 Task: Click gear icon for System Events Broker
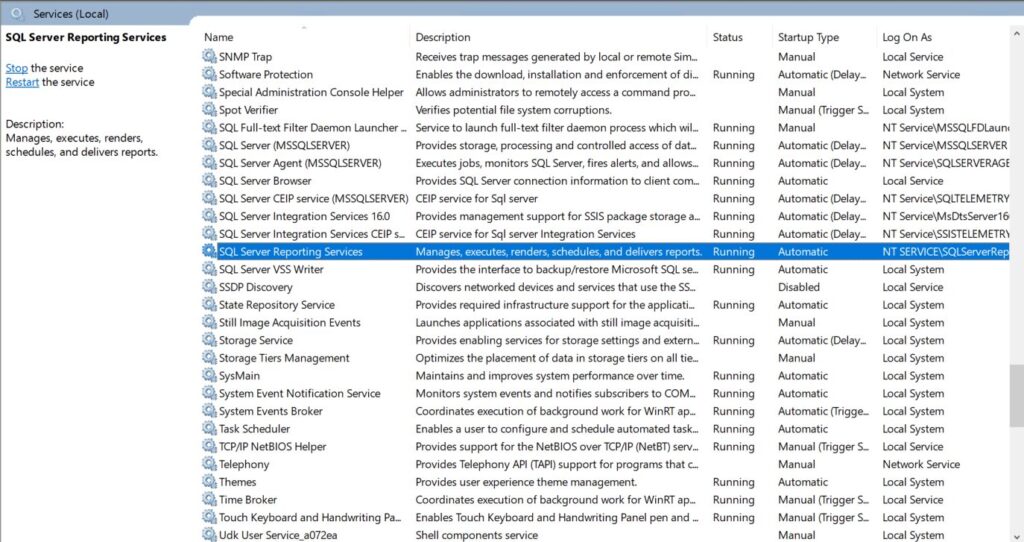coord(209,410)
